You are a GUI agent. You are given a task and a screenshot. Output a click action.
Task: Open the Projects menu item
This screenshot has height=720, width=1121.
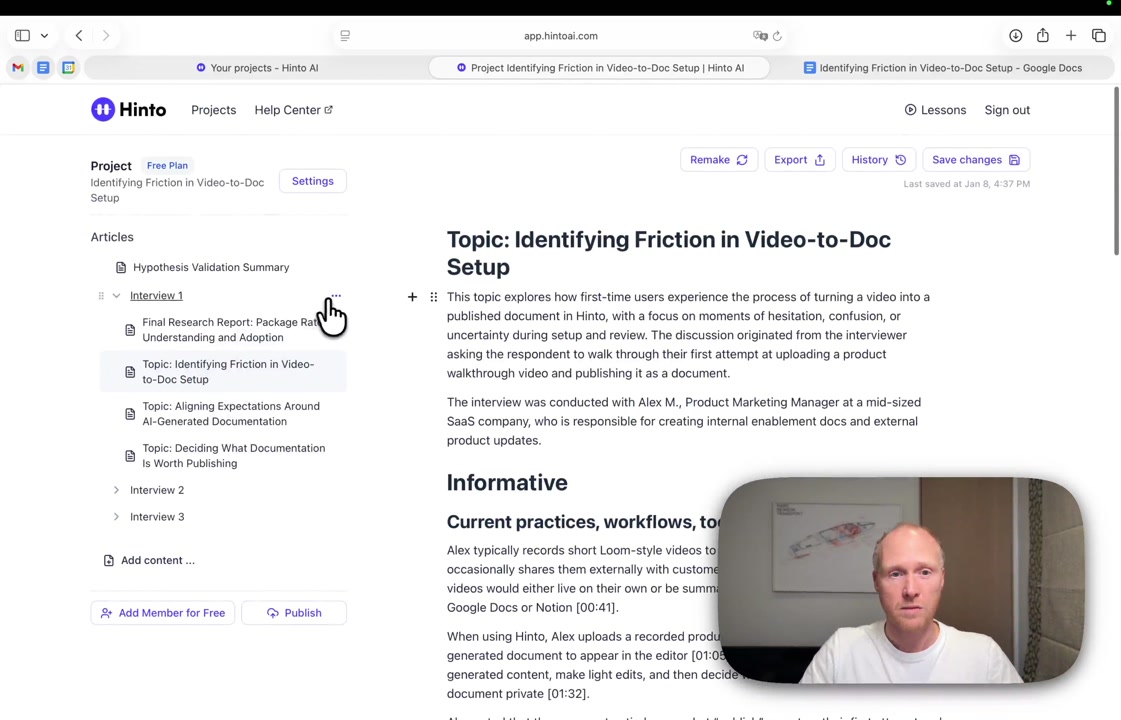pos(213,110)
